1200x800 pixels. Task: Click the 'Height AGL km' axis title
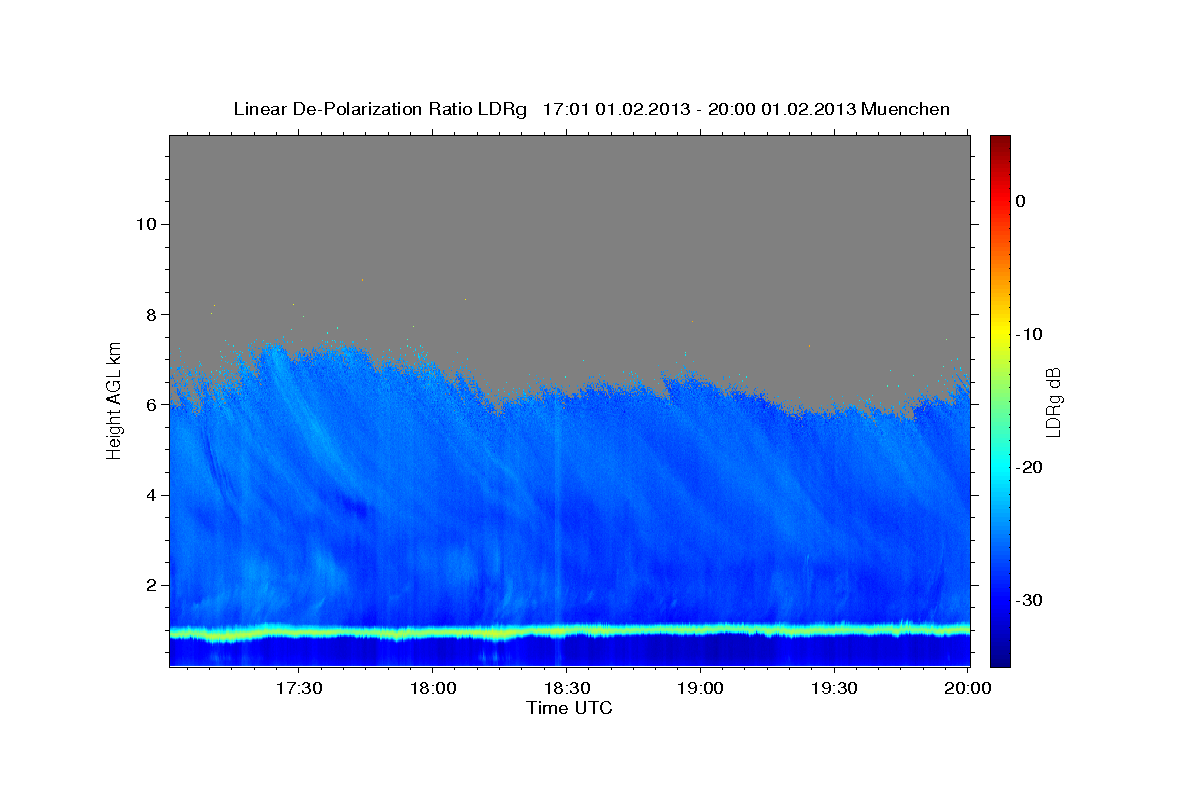click(115, 401)
